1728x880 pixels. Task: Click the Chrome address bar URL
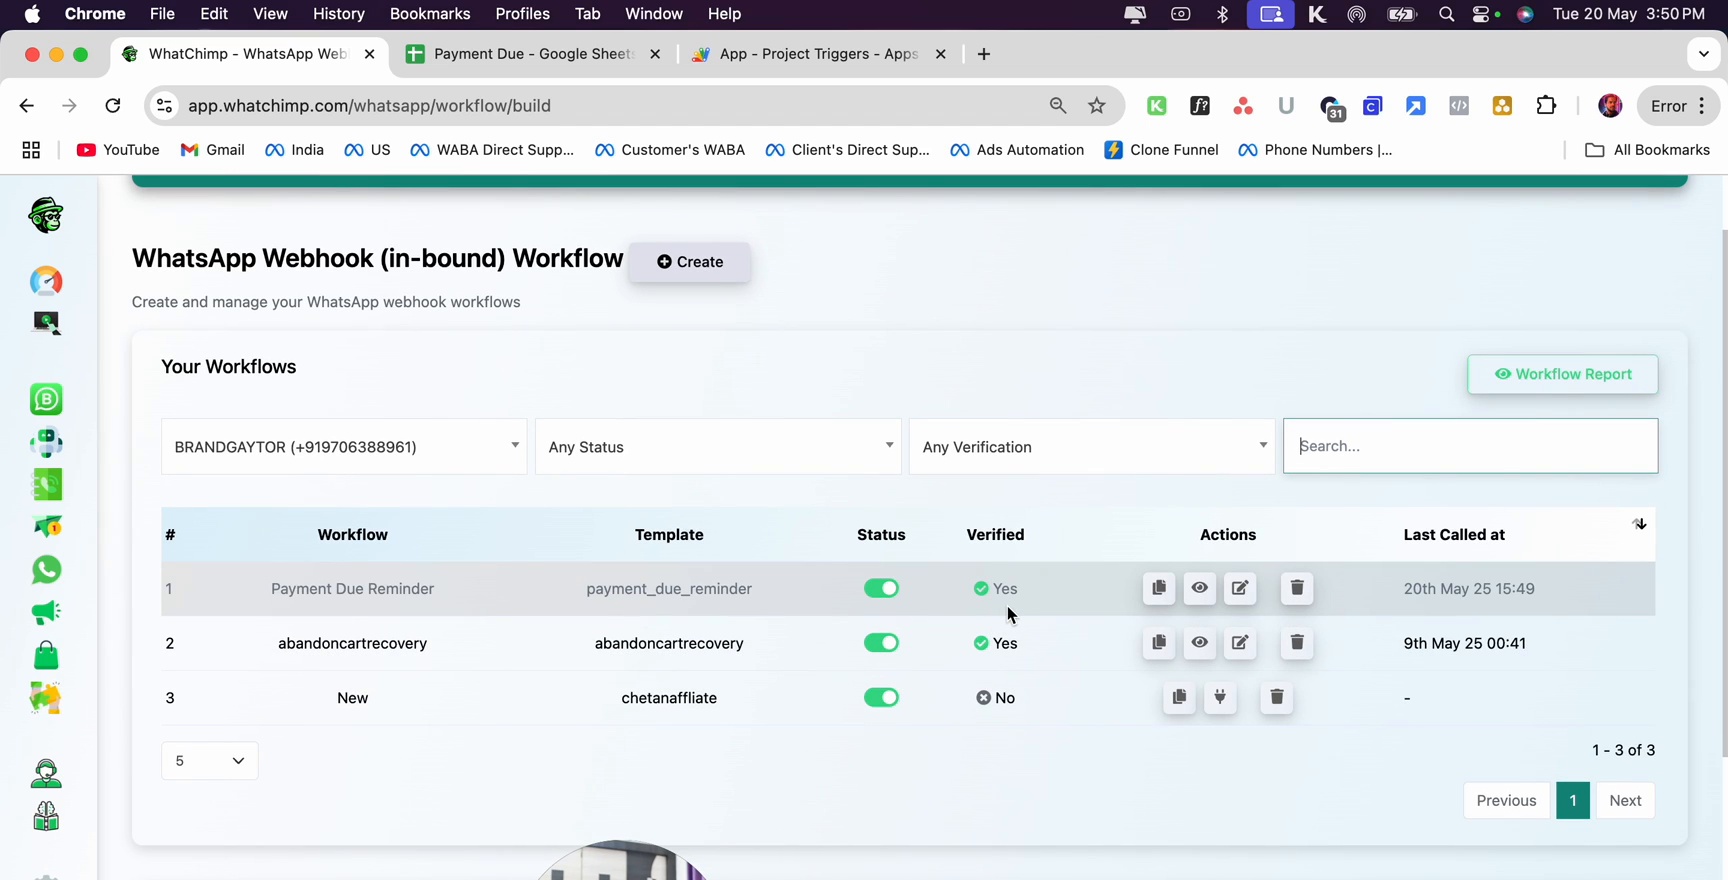(370, 106)
